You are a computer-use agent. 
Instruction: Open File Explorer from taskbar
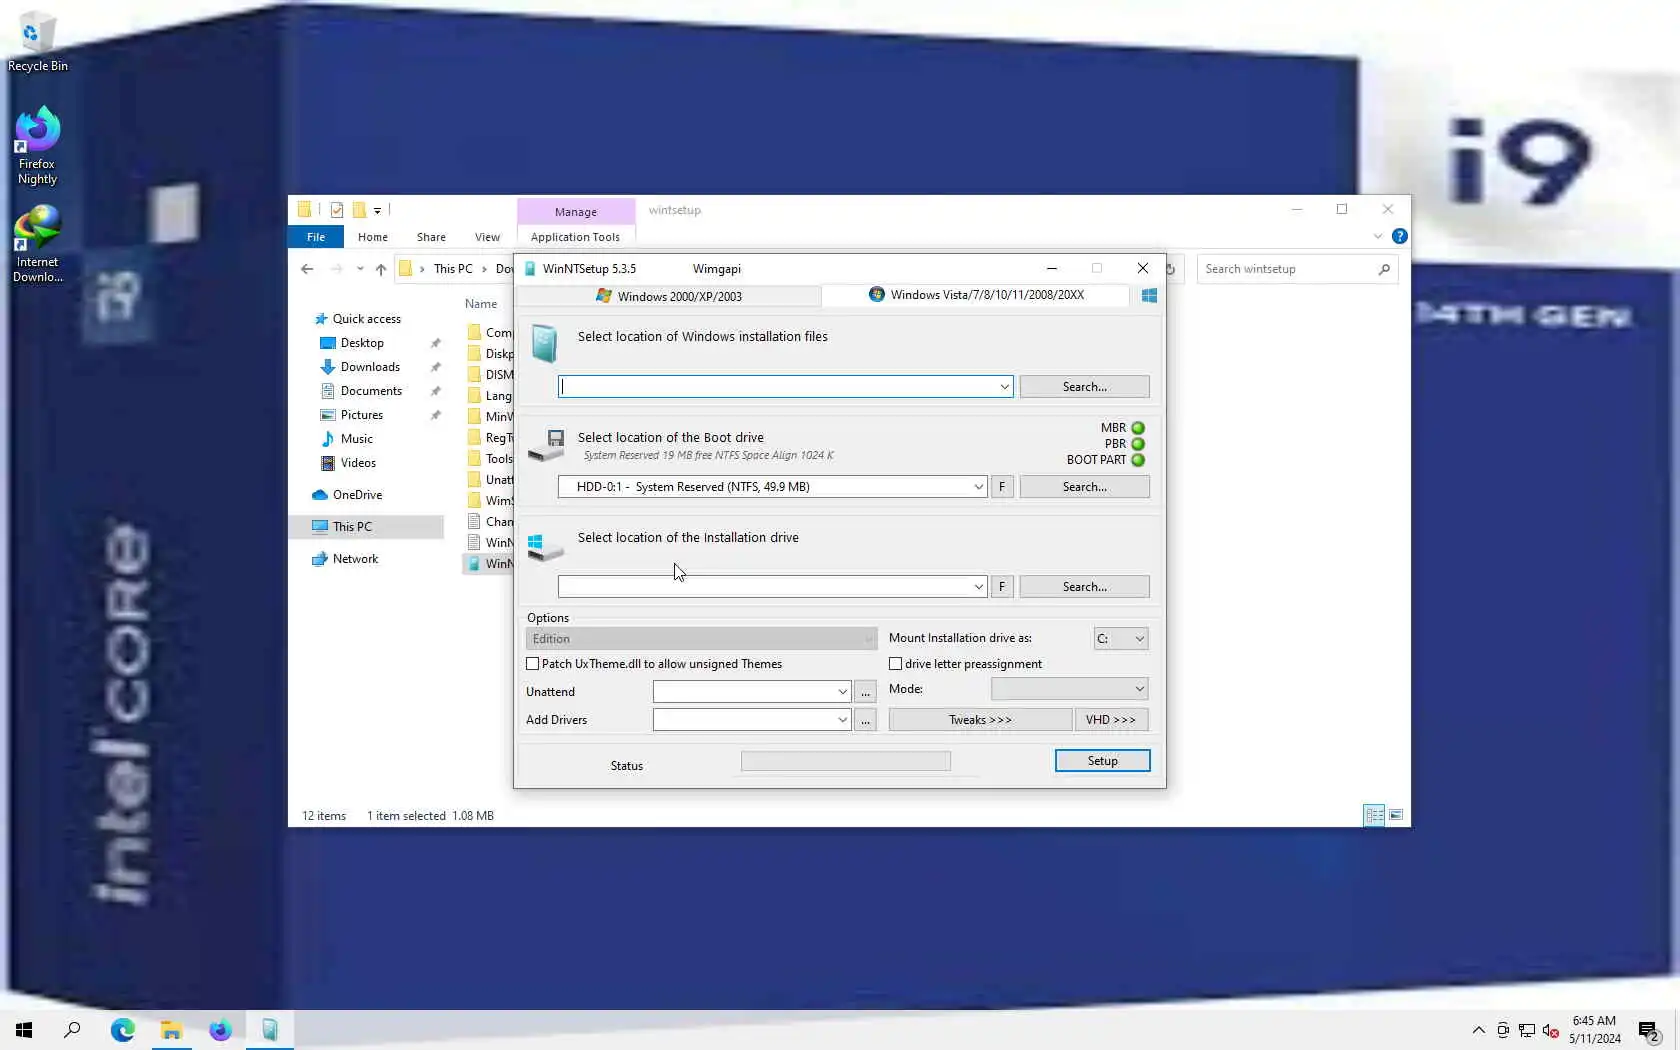coord(172,1030)
